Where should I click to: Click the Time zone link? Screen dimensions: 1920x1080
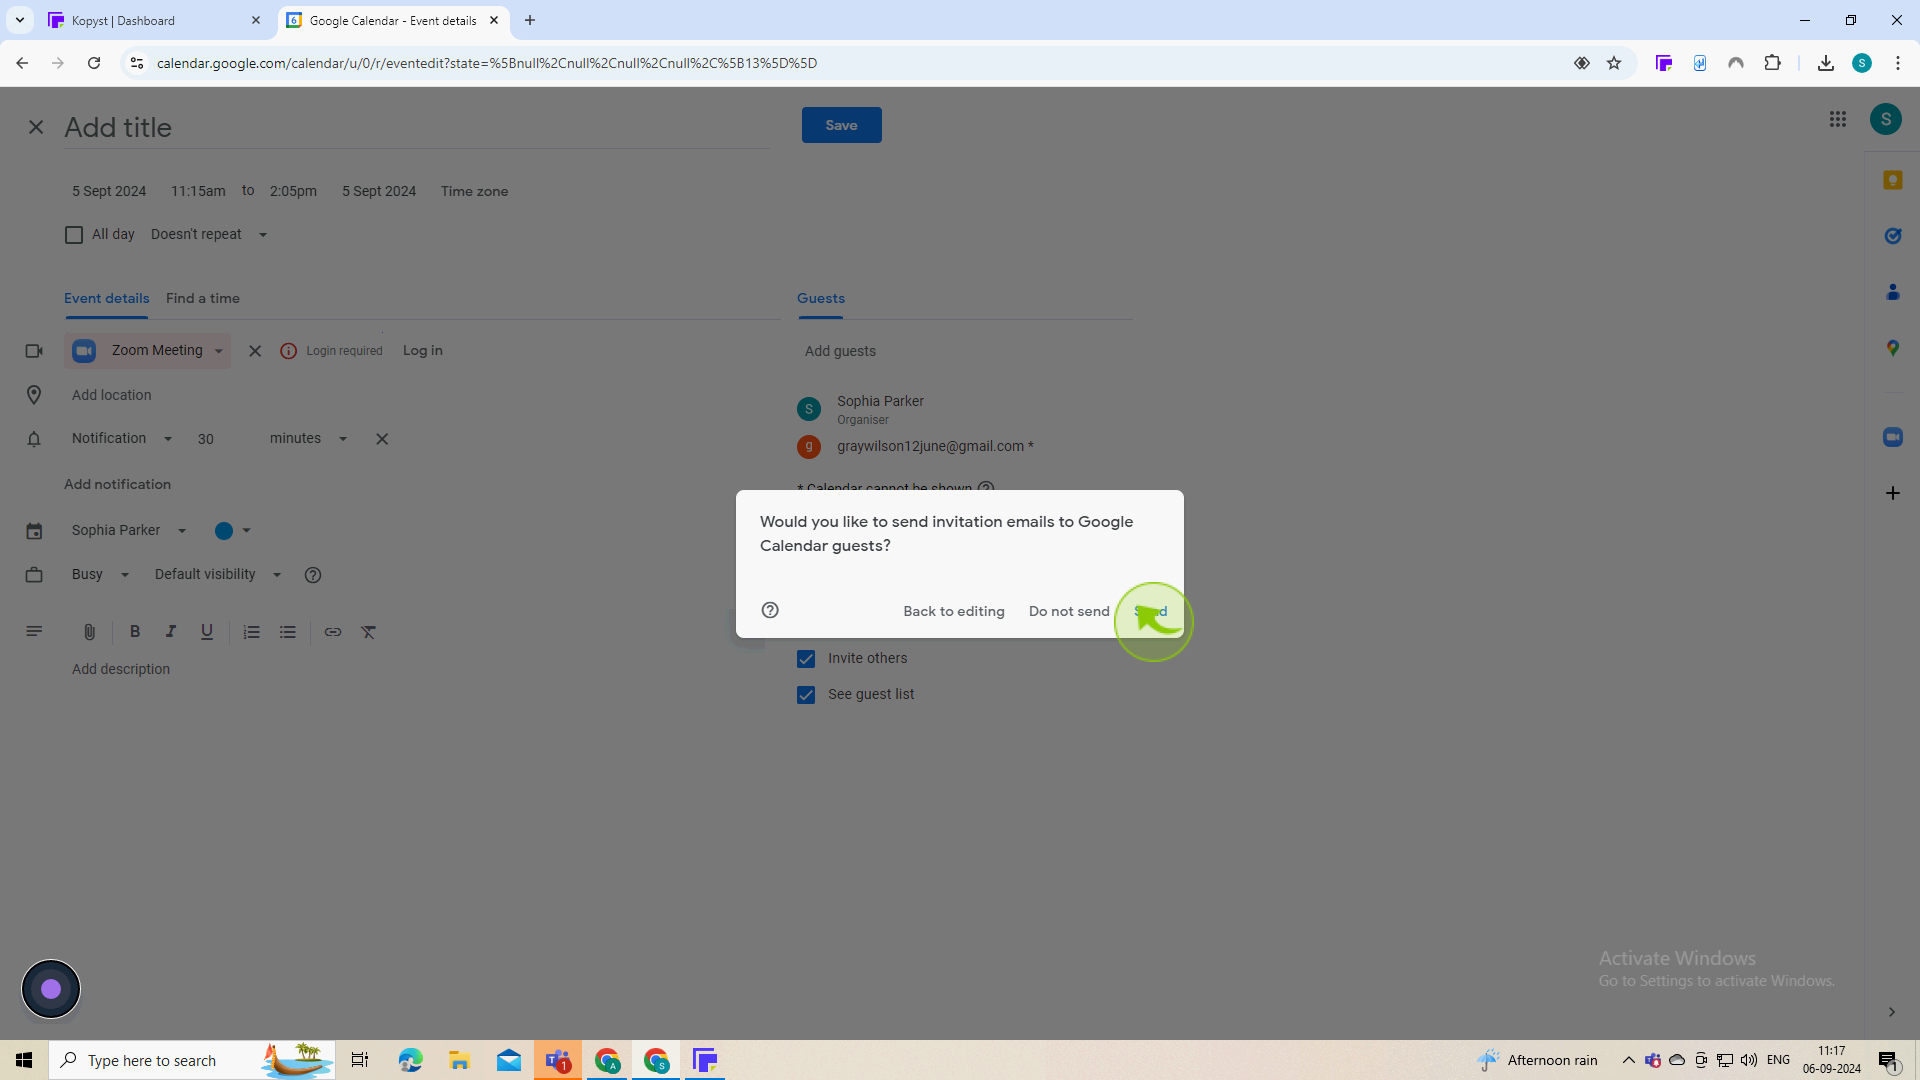click(474, 191)
